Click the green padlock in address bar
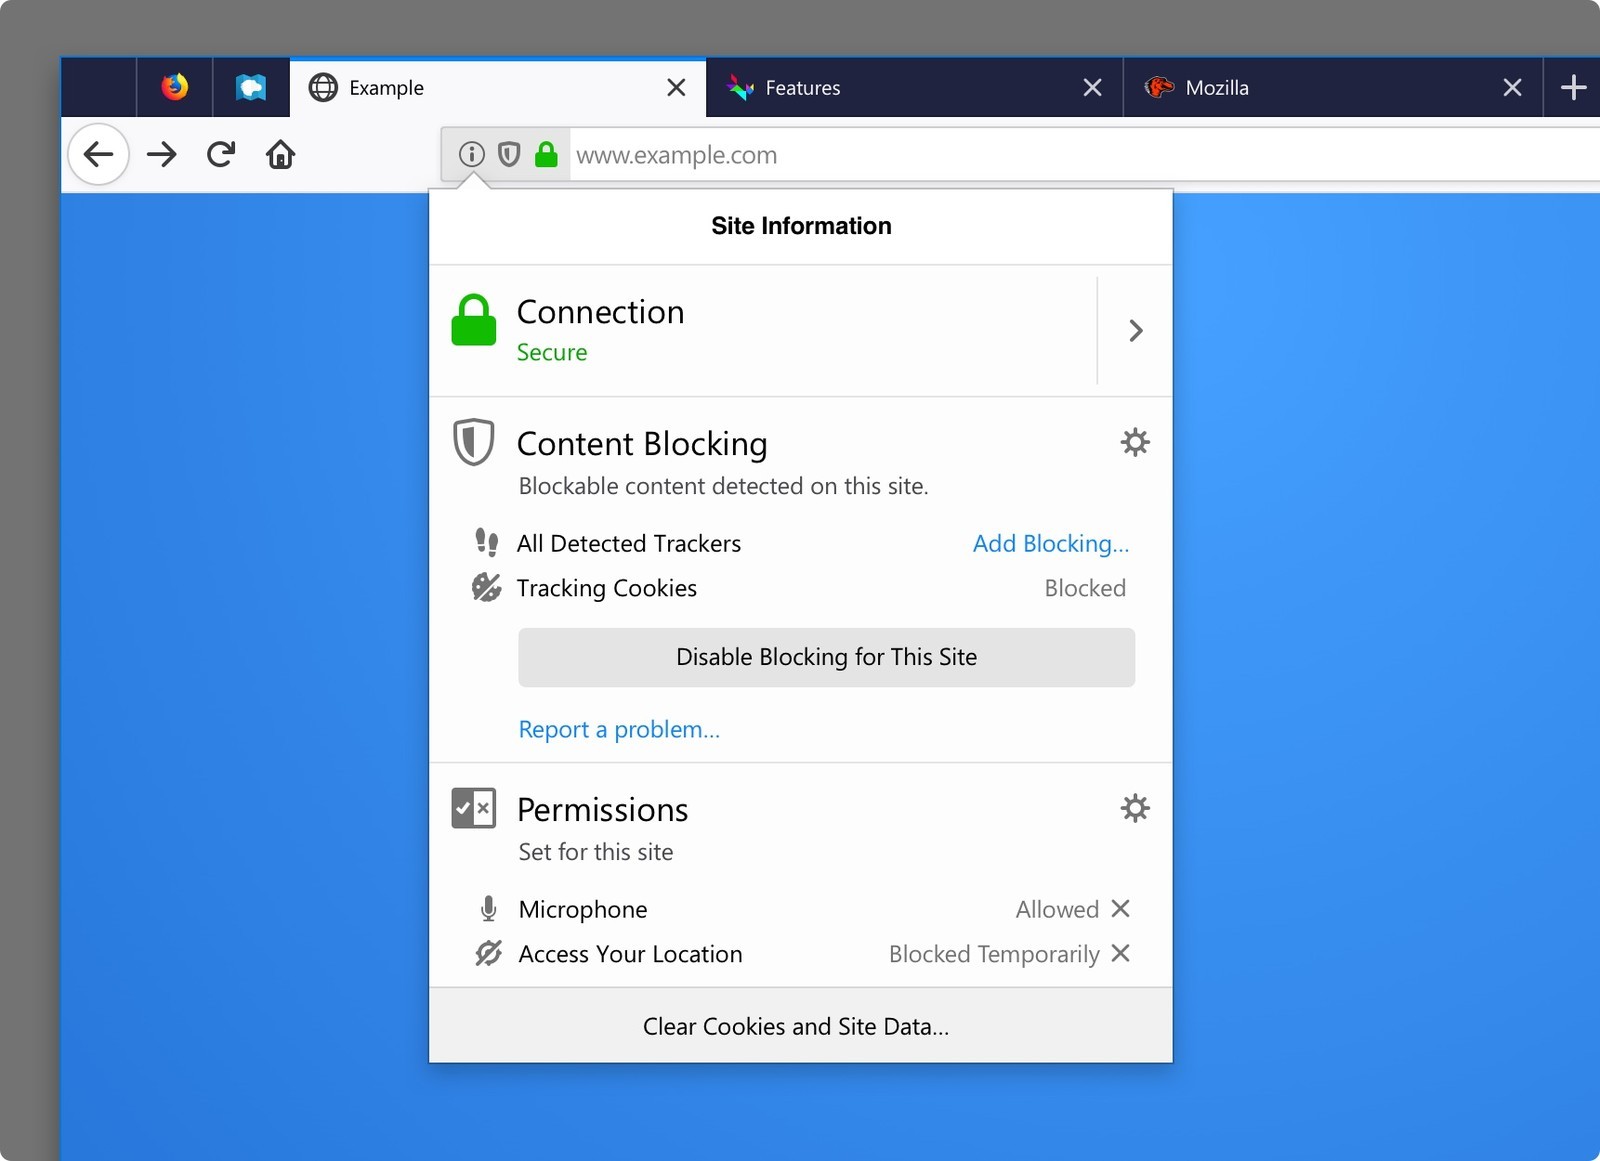The image size is (1600, 1161). 546,155
